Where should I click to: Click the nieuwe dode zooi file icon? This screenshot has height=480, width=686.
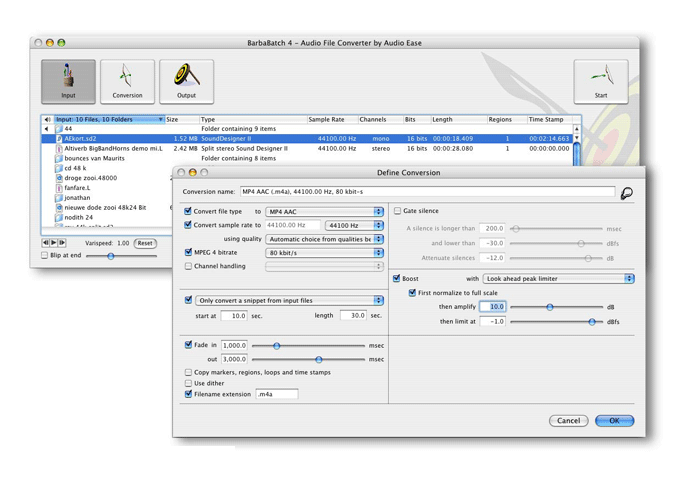[59, 208]
